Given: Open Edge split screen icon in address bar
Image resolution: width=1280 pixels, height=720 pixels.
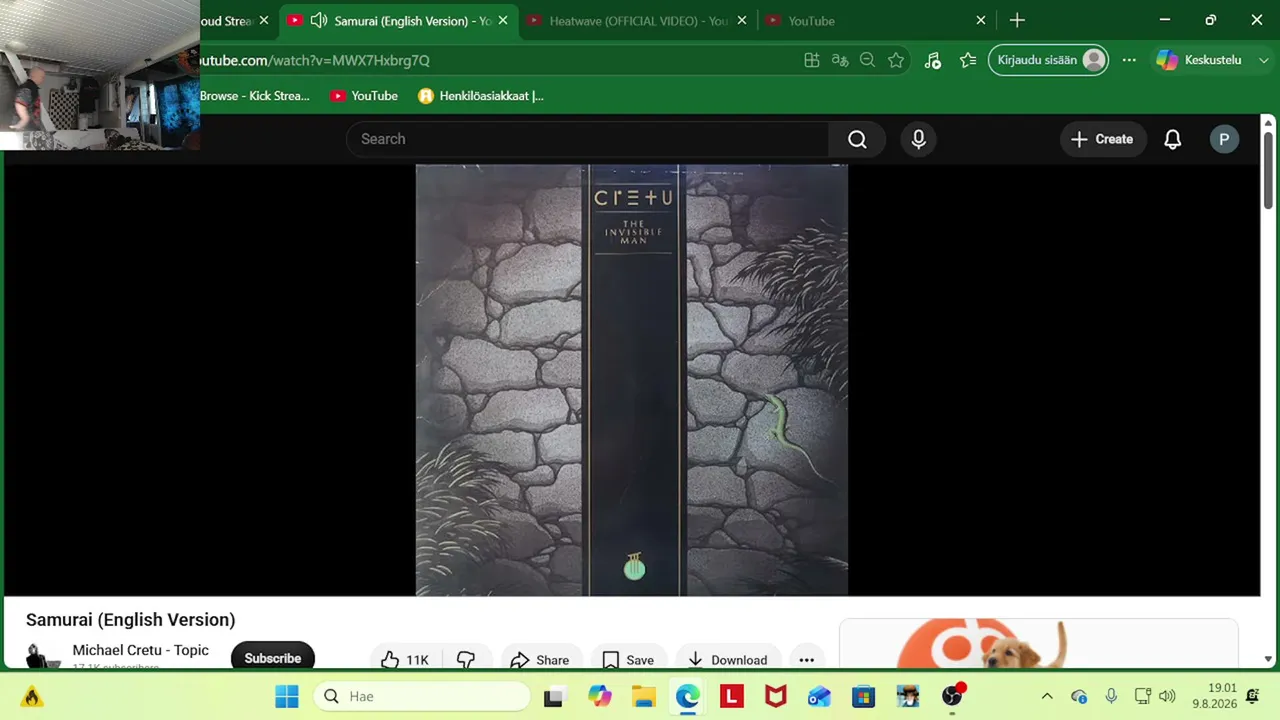Looking at the screenshot, I should tap(812, 60).
